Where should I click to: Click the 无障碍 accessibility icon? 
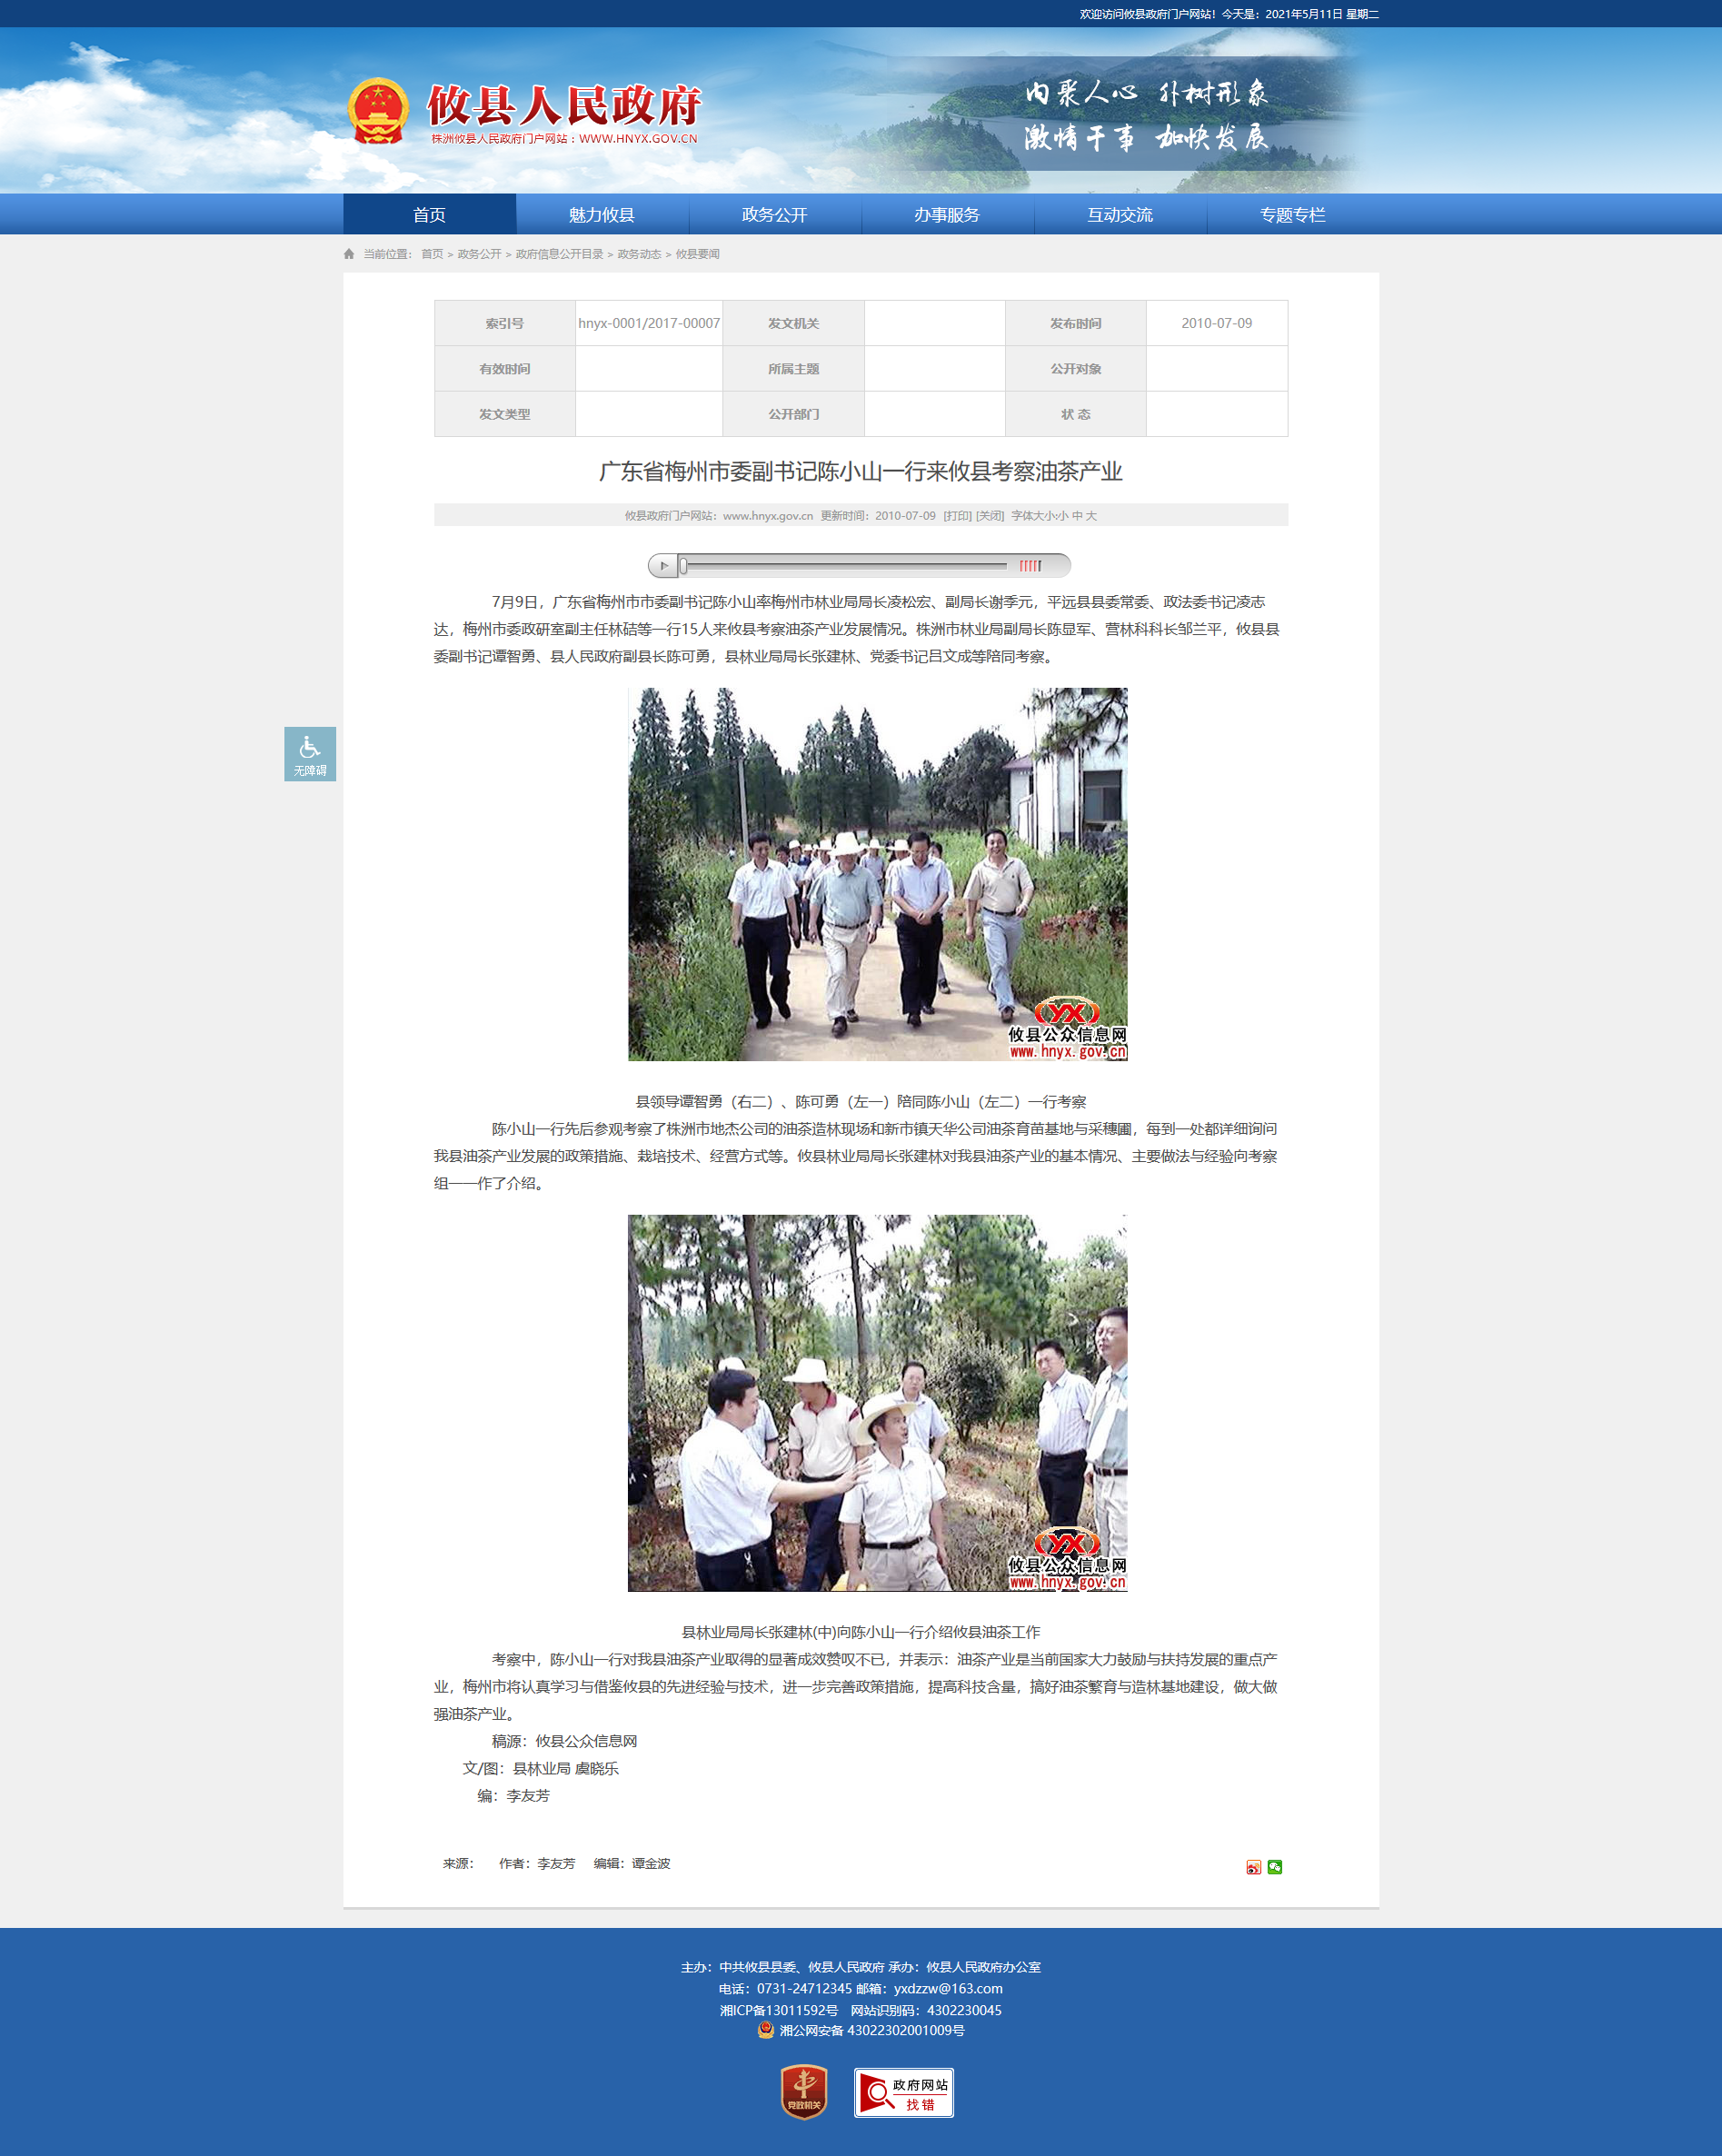click(x=309, y=753)
